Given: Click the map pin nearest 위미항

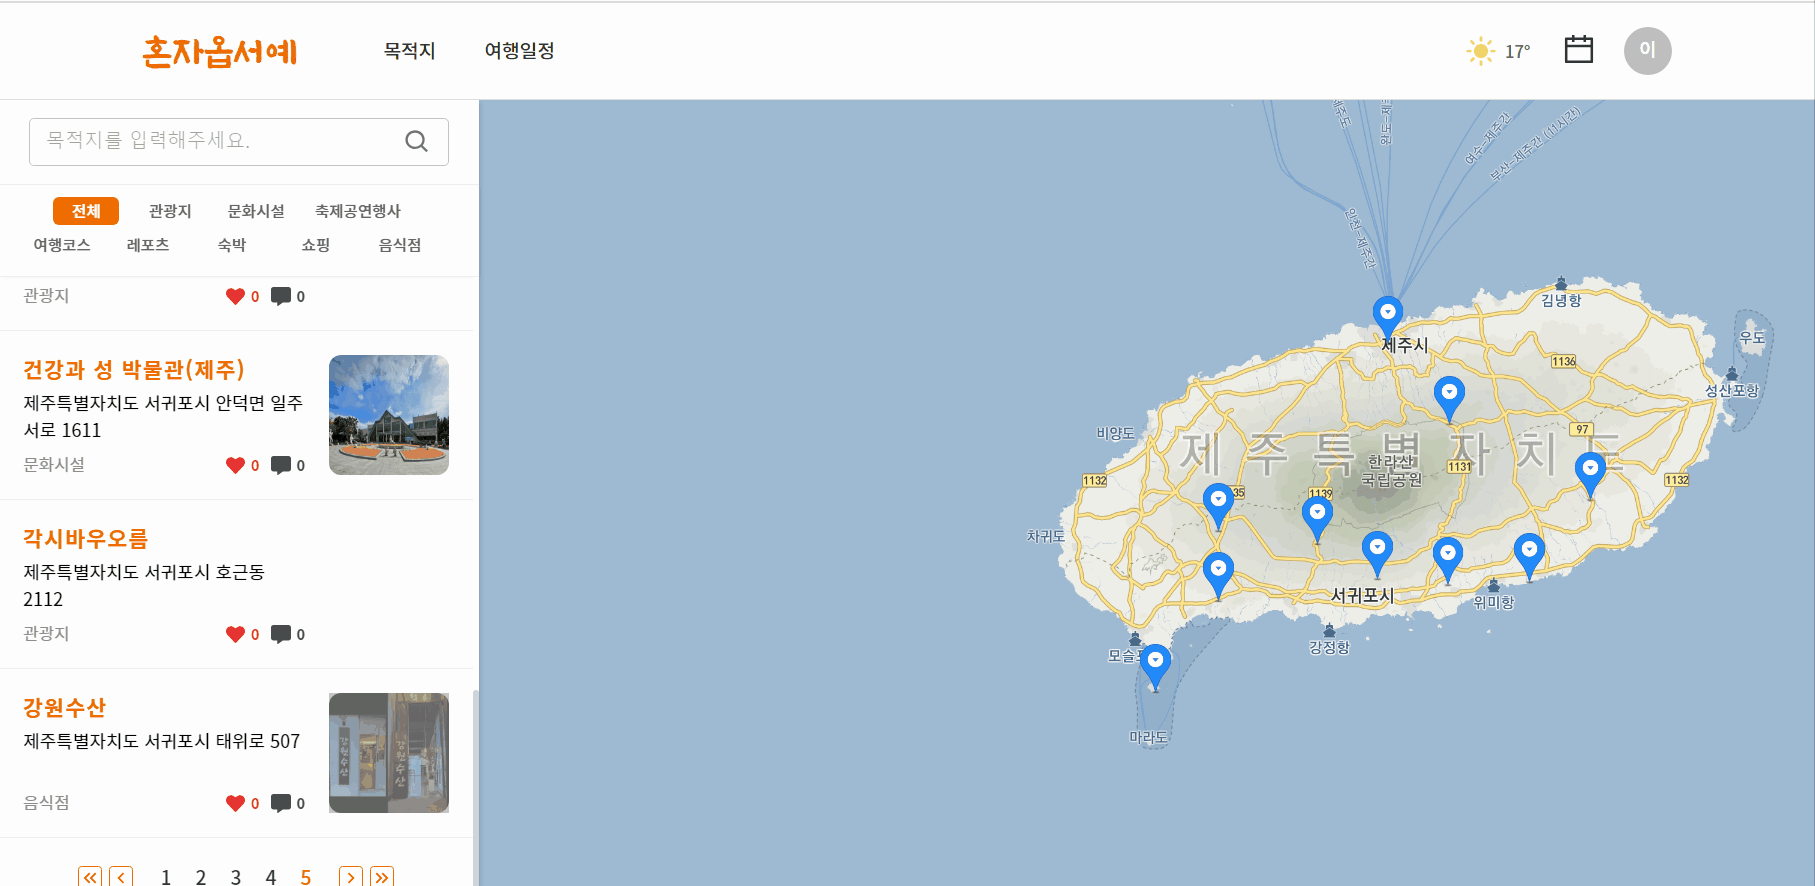Looking at the screenshot, I should (x=1529, y=554).
